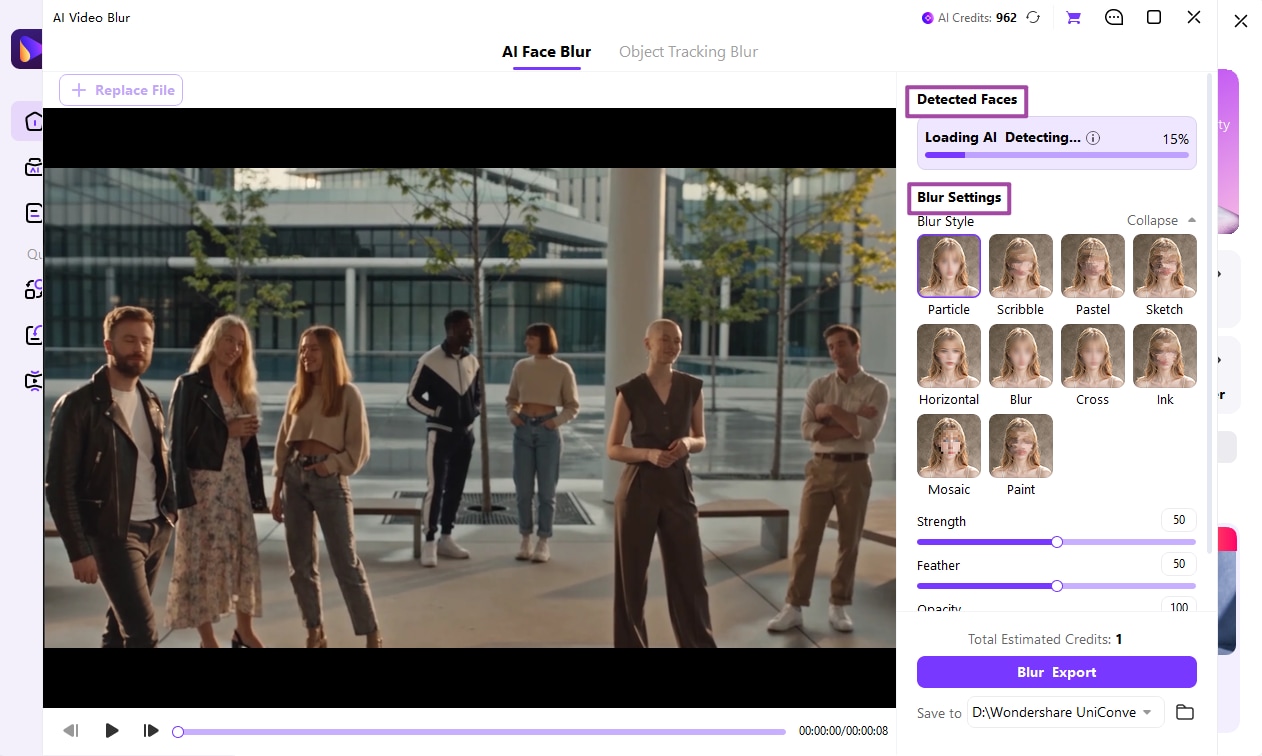Screen dimensions: 1262x756
Task: Open the shopping cart to buy credits
Action: coord(1074,17)
